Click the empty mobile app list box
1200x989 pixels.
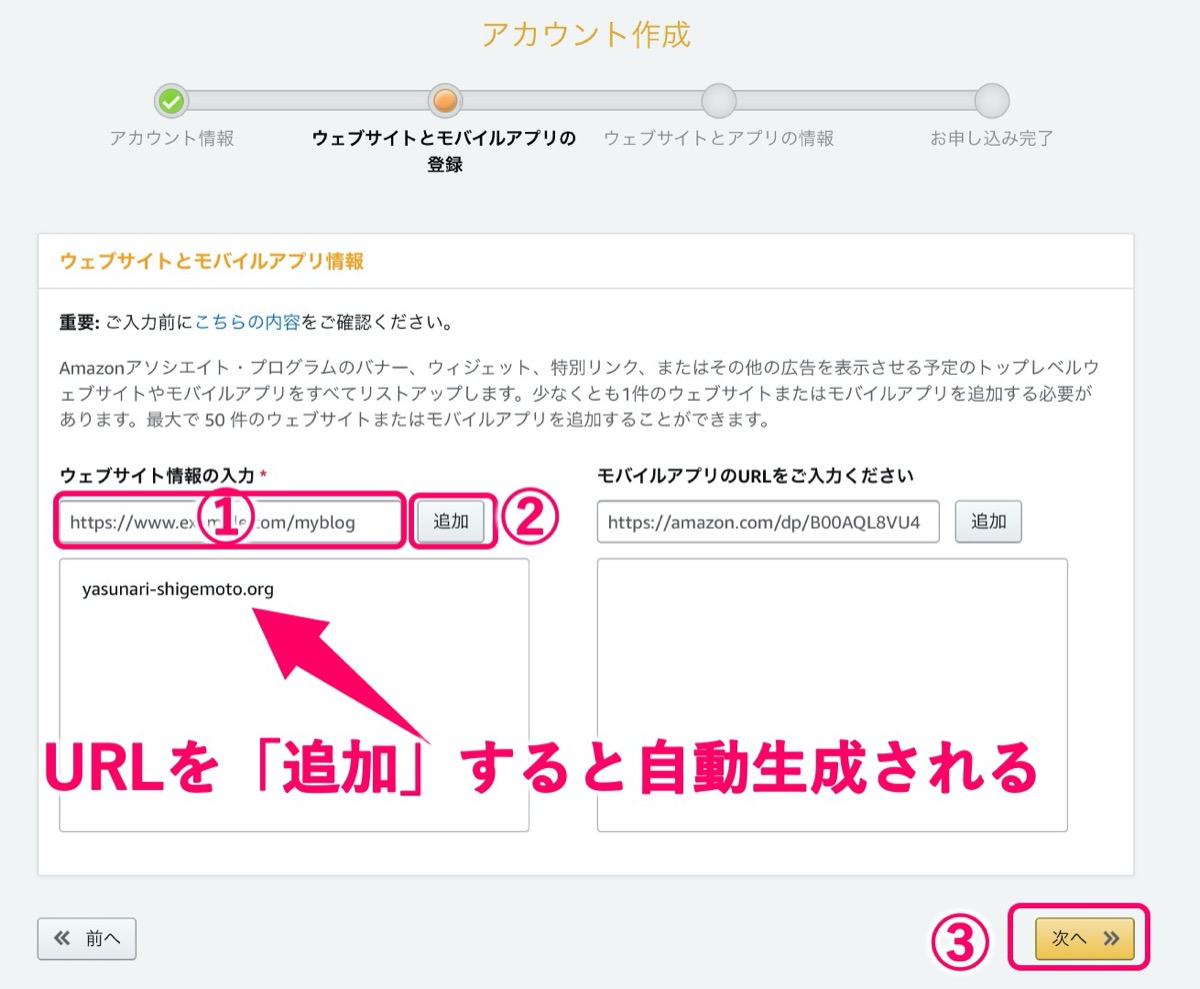coord(832,695)
